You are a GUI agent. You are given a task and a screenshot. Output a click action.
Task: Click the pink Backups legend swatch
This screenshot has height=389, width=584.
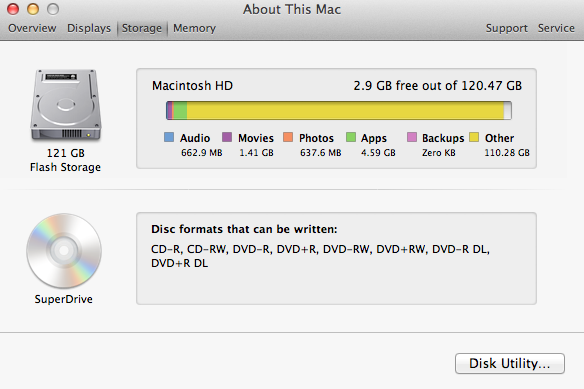(412, 137)
